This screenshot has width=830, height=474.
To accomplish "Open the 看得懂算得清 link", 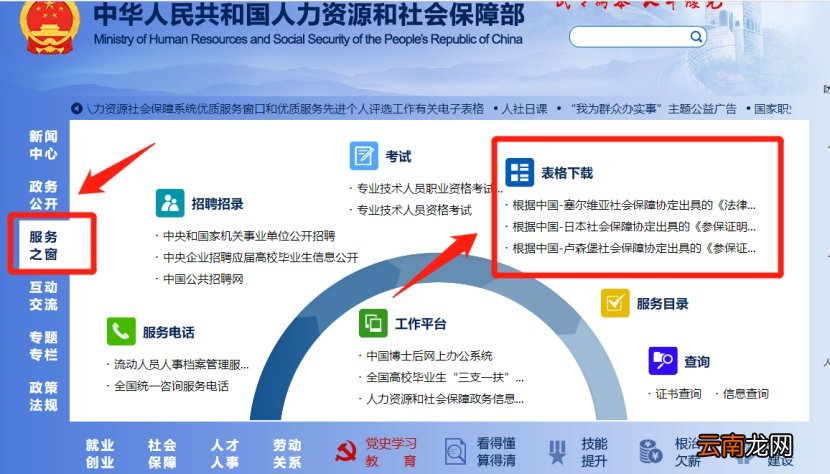I will [496, 452].
